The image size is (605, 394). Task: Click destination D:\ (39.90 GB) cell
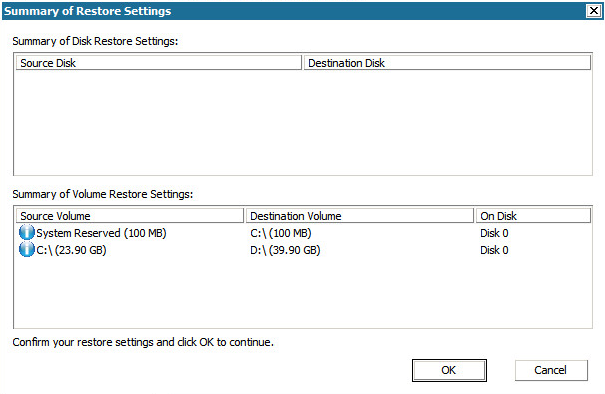[x=285, y=250]
